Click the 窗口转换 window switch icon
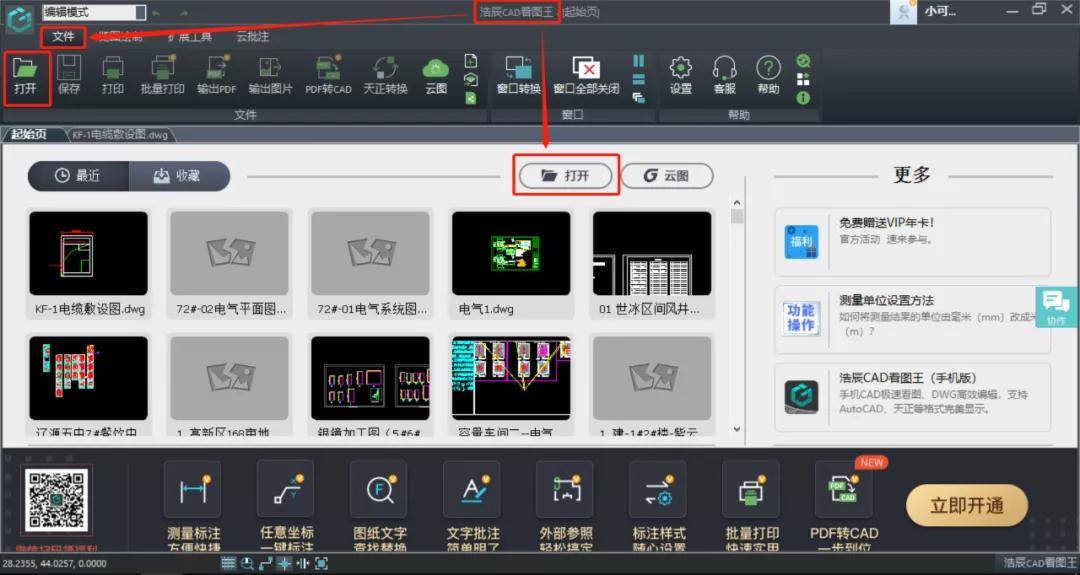Image resolution: width=1080 pixels, height=575 pixels. (519, 75)
